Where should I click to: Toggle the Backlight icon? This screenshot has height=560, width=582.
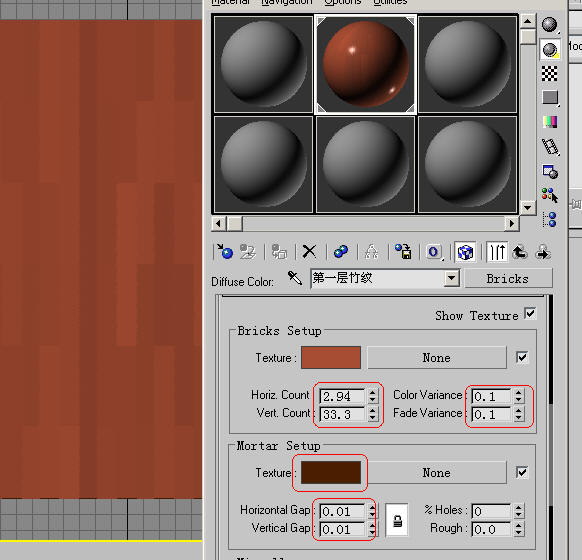point(549,49)
